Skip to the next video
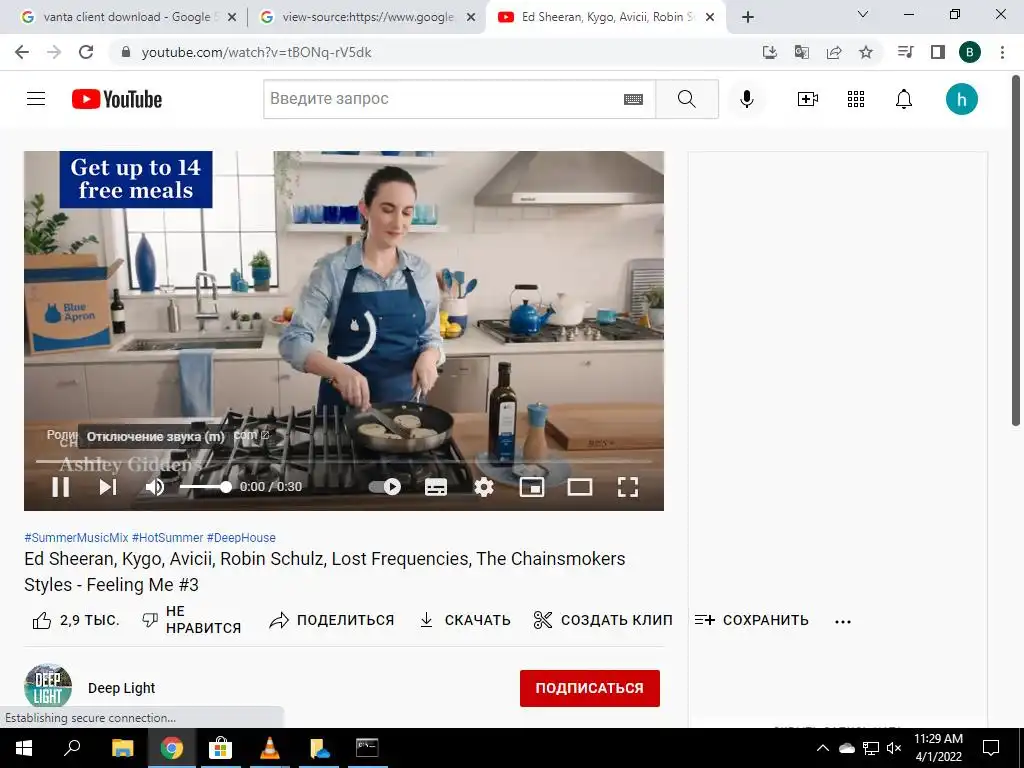Screen dimensions: 1024x768 108,487
